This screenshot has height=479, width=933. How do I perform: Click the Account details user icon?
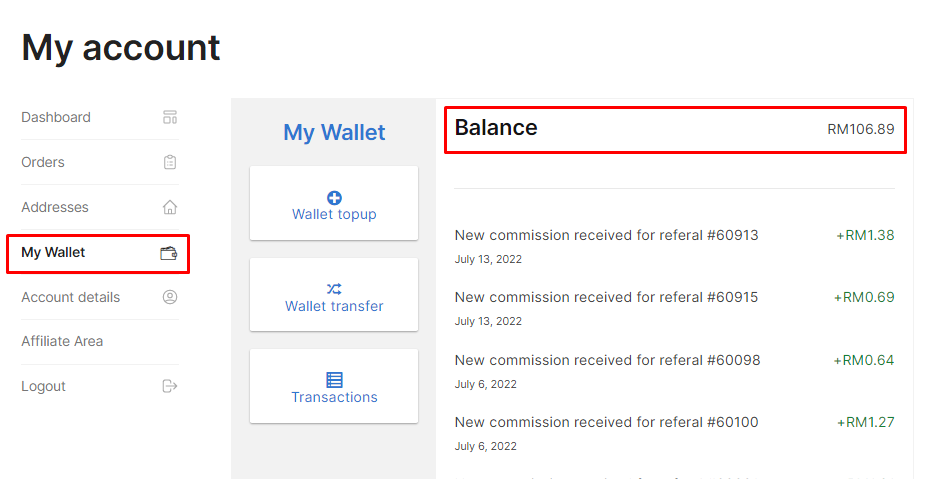coord(170,297)
